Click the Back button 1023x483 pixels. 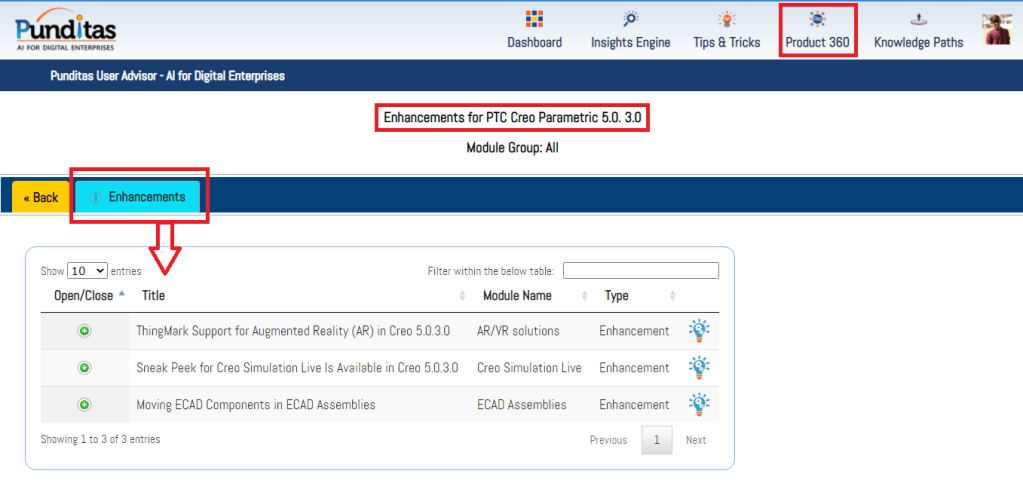point(41,198)
